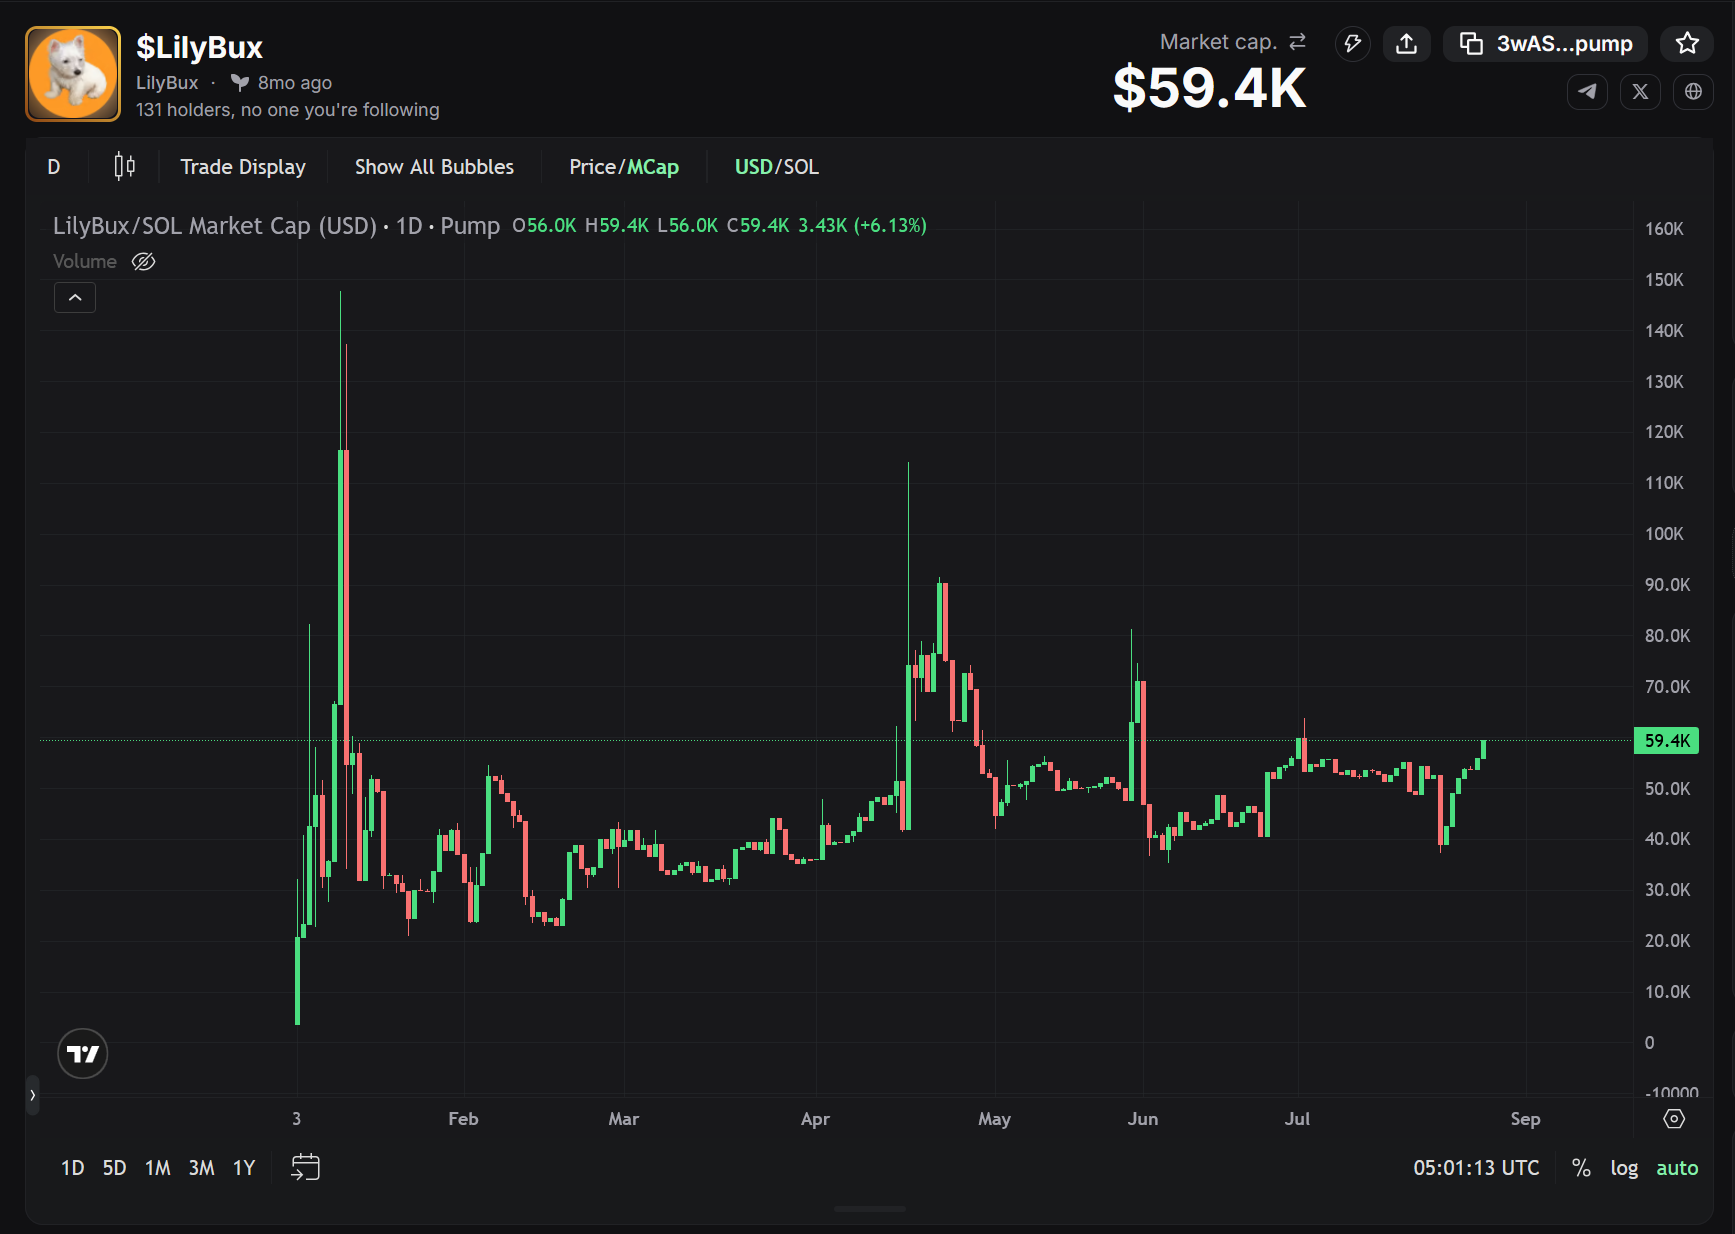Open the go-to-date calendar icon

(305, 1167)
